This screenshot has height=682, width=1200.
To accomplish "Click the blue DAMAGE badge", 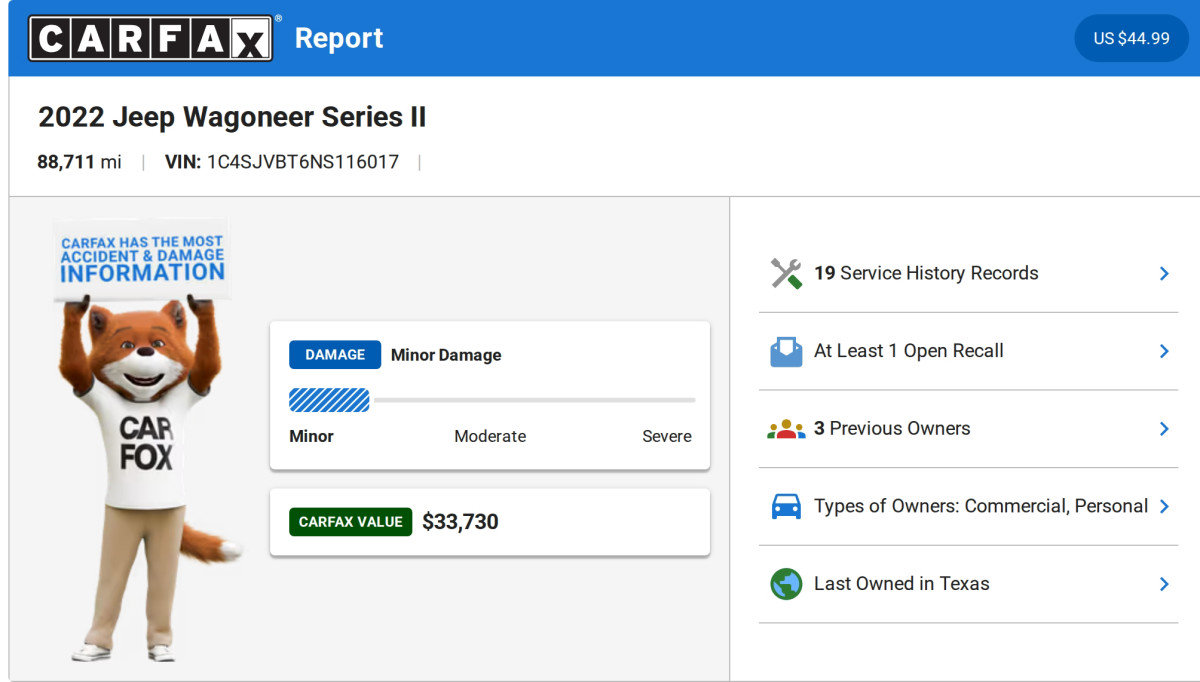I will (335, 355).
